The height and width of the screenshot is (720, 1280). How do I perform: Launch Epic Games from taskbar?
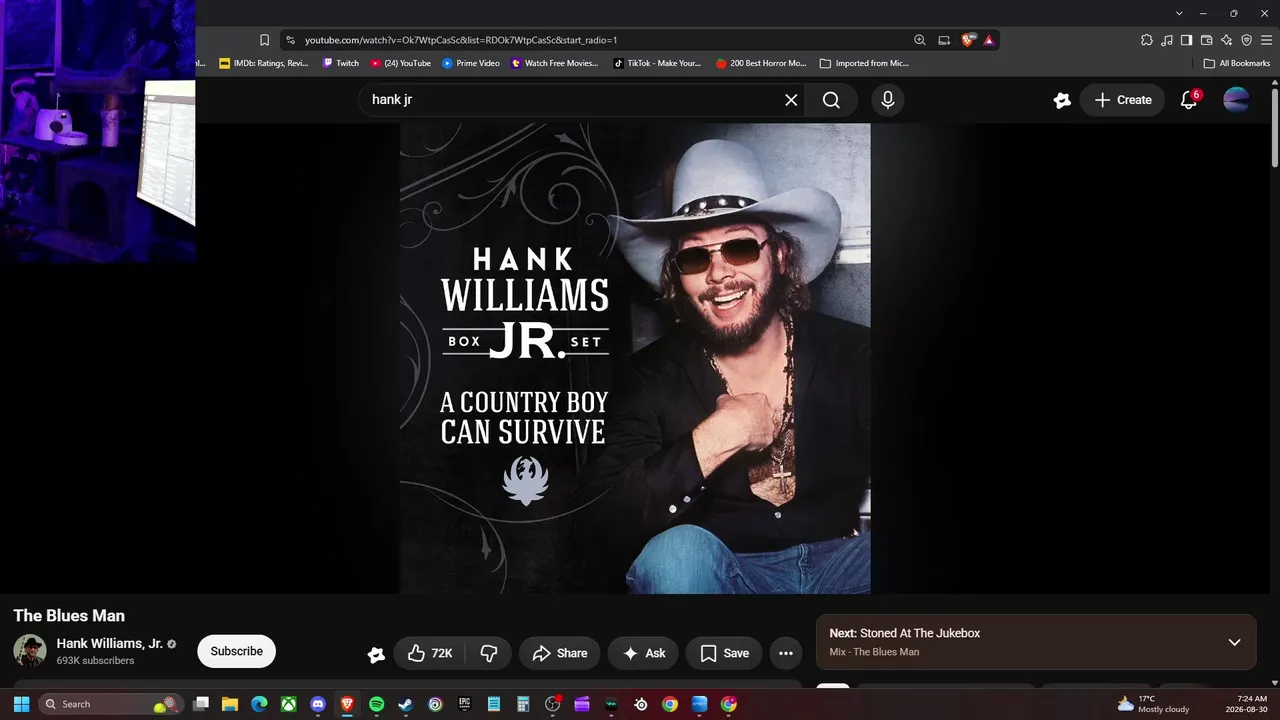(465, 704)
